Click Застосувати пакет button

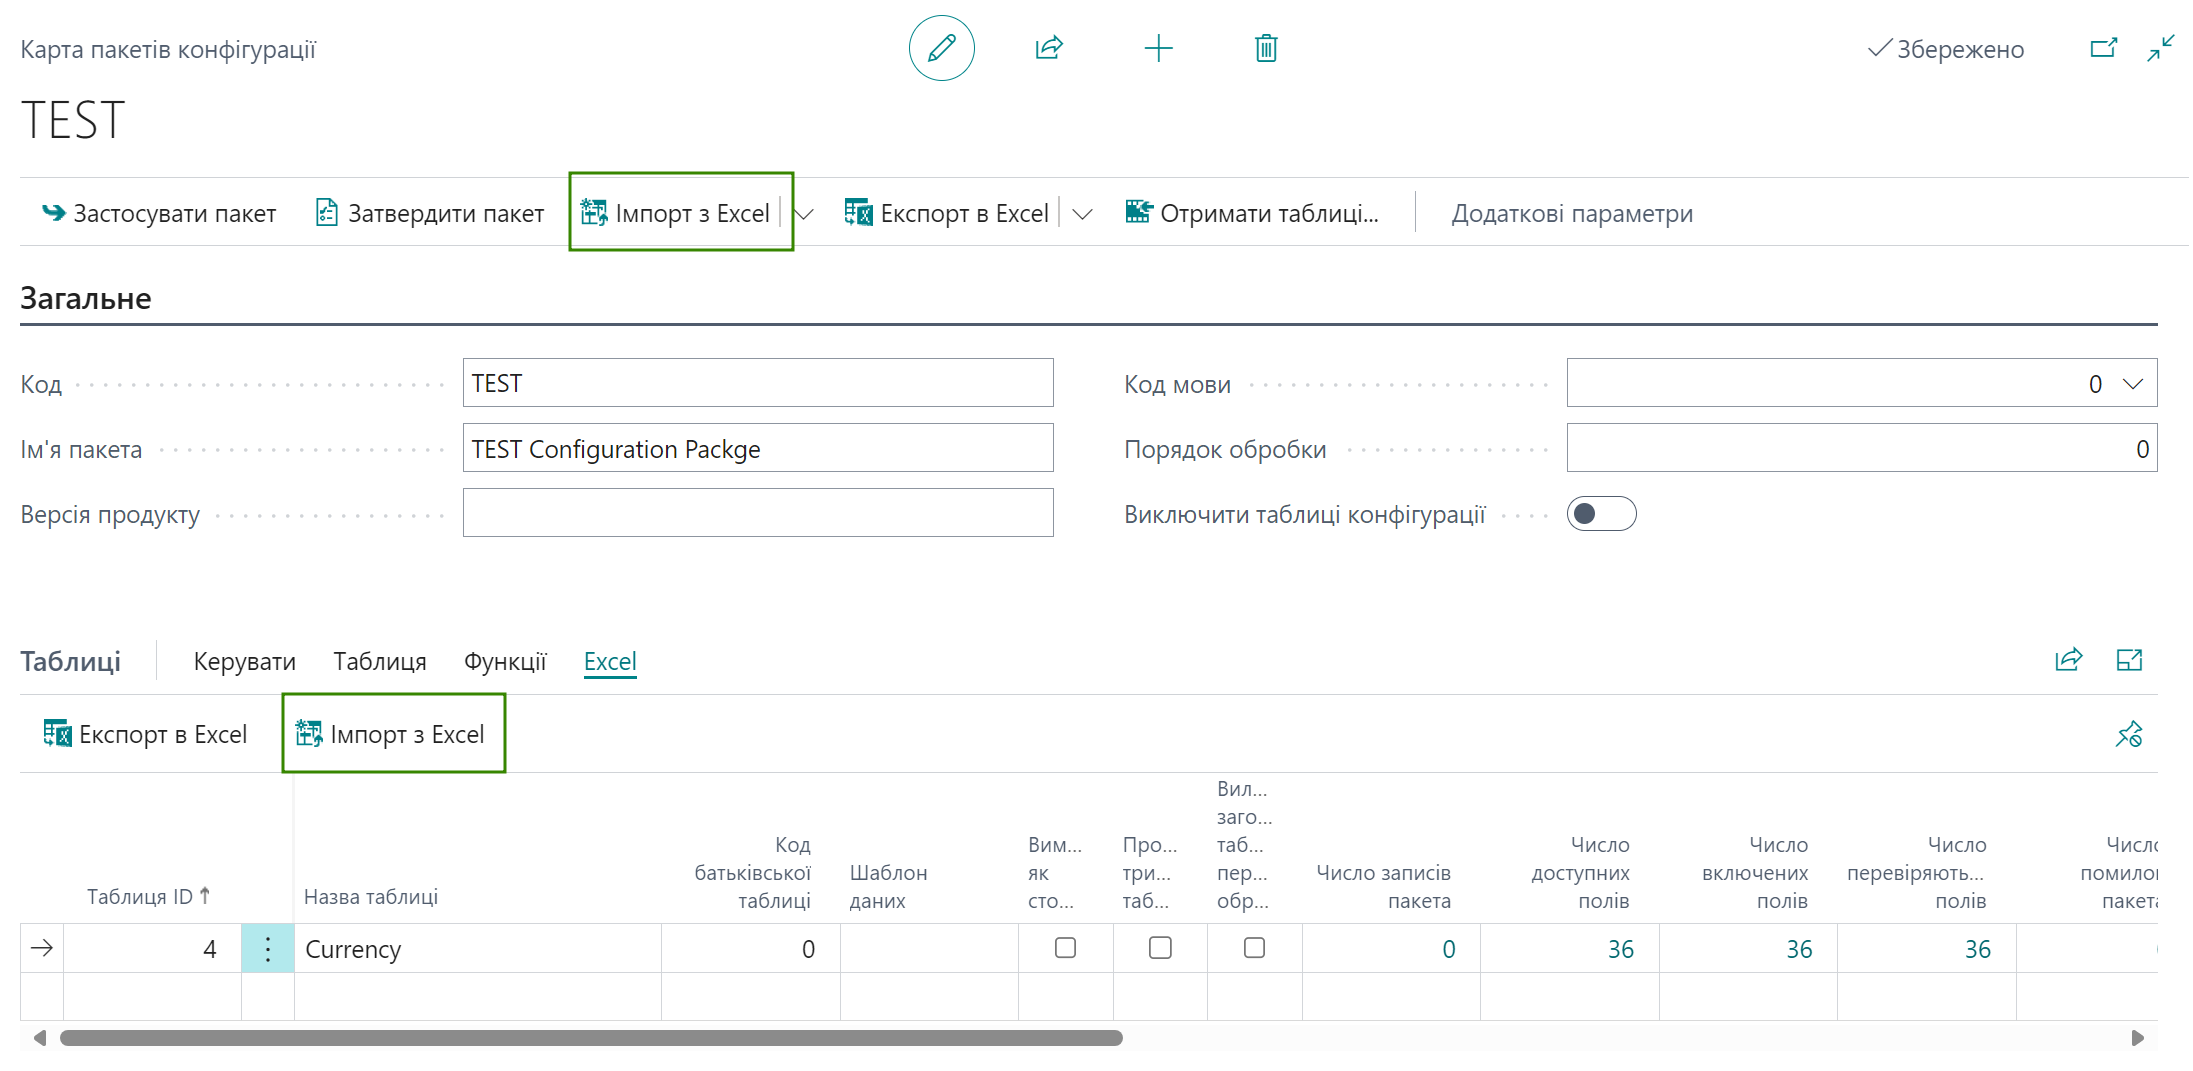158,213
